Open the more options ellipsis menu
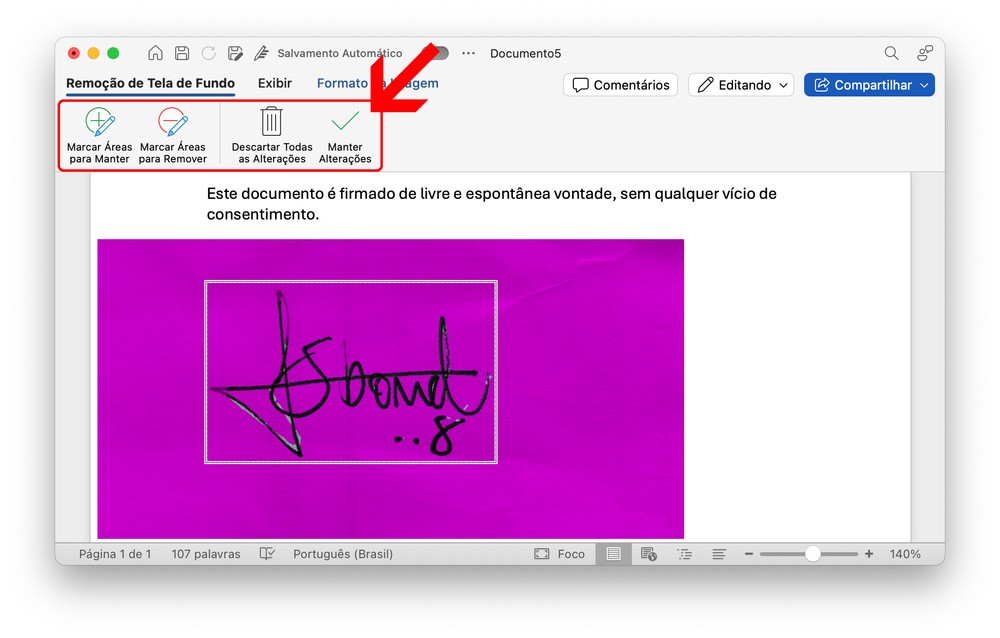This screenshot has width=1000, height=638. (x=468, y=53)
